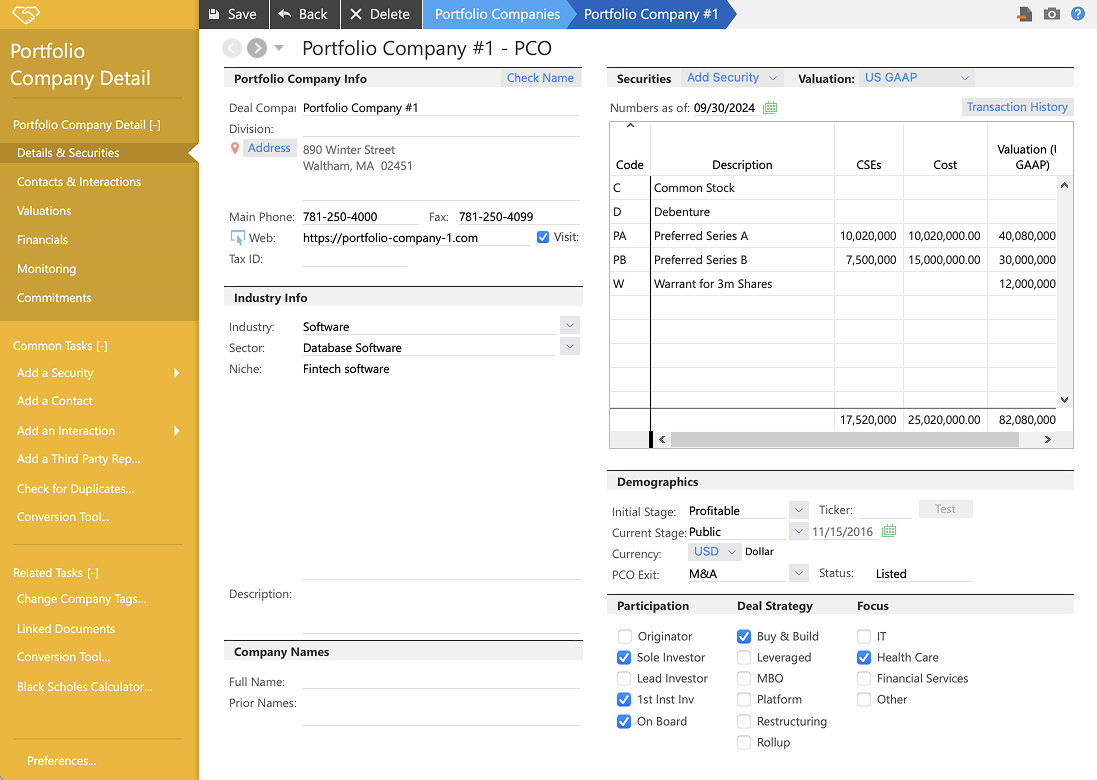Open the Commitments page
Image resolution: width=1097 pixels, height=780 pixels.
(x=54, y=298)
